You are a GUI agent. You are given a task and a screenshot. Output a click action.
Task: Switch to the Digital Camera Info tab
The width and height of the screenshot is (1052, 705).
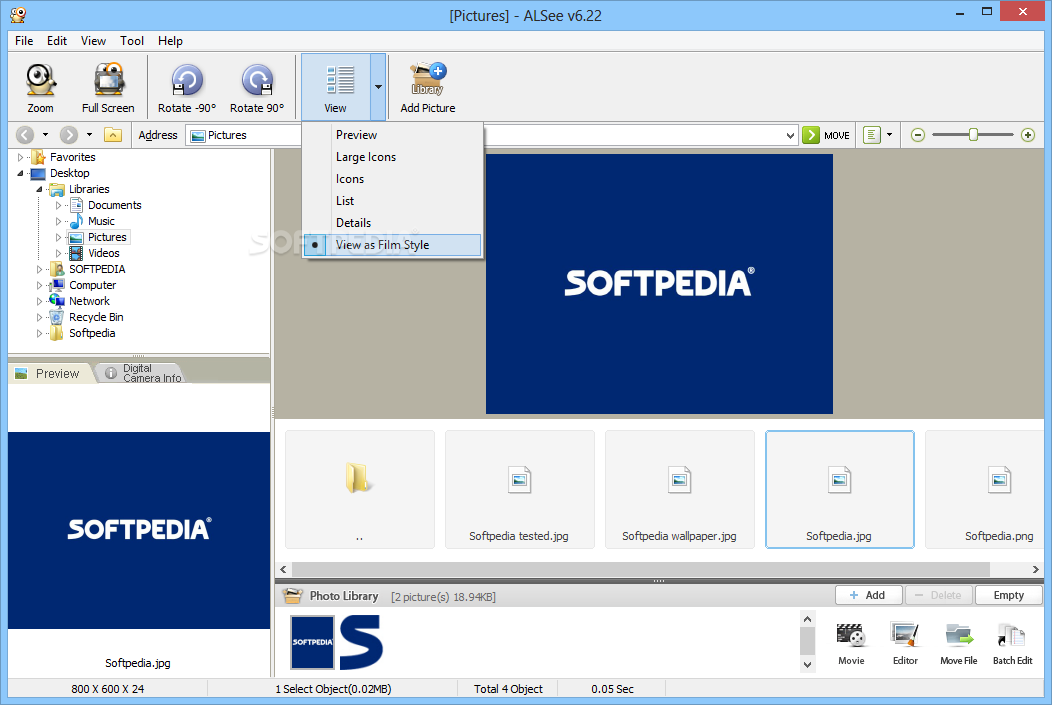click(143, 373)
